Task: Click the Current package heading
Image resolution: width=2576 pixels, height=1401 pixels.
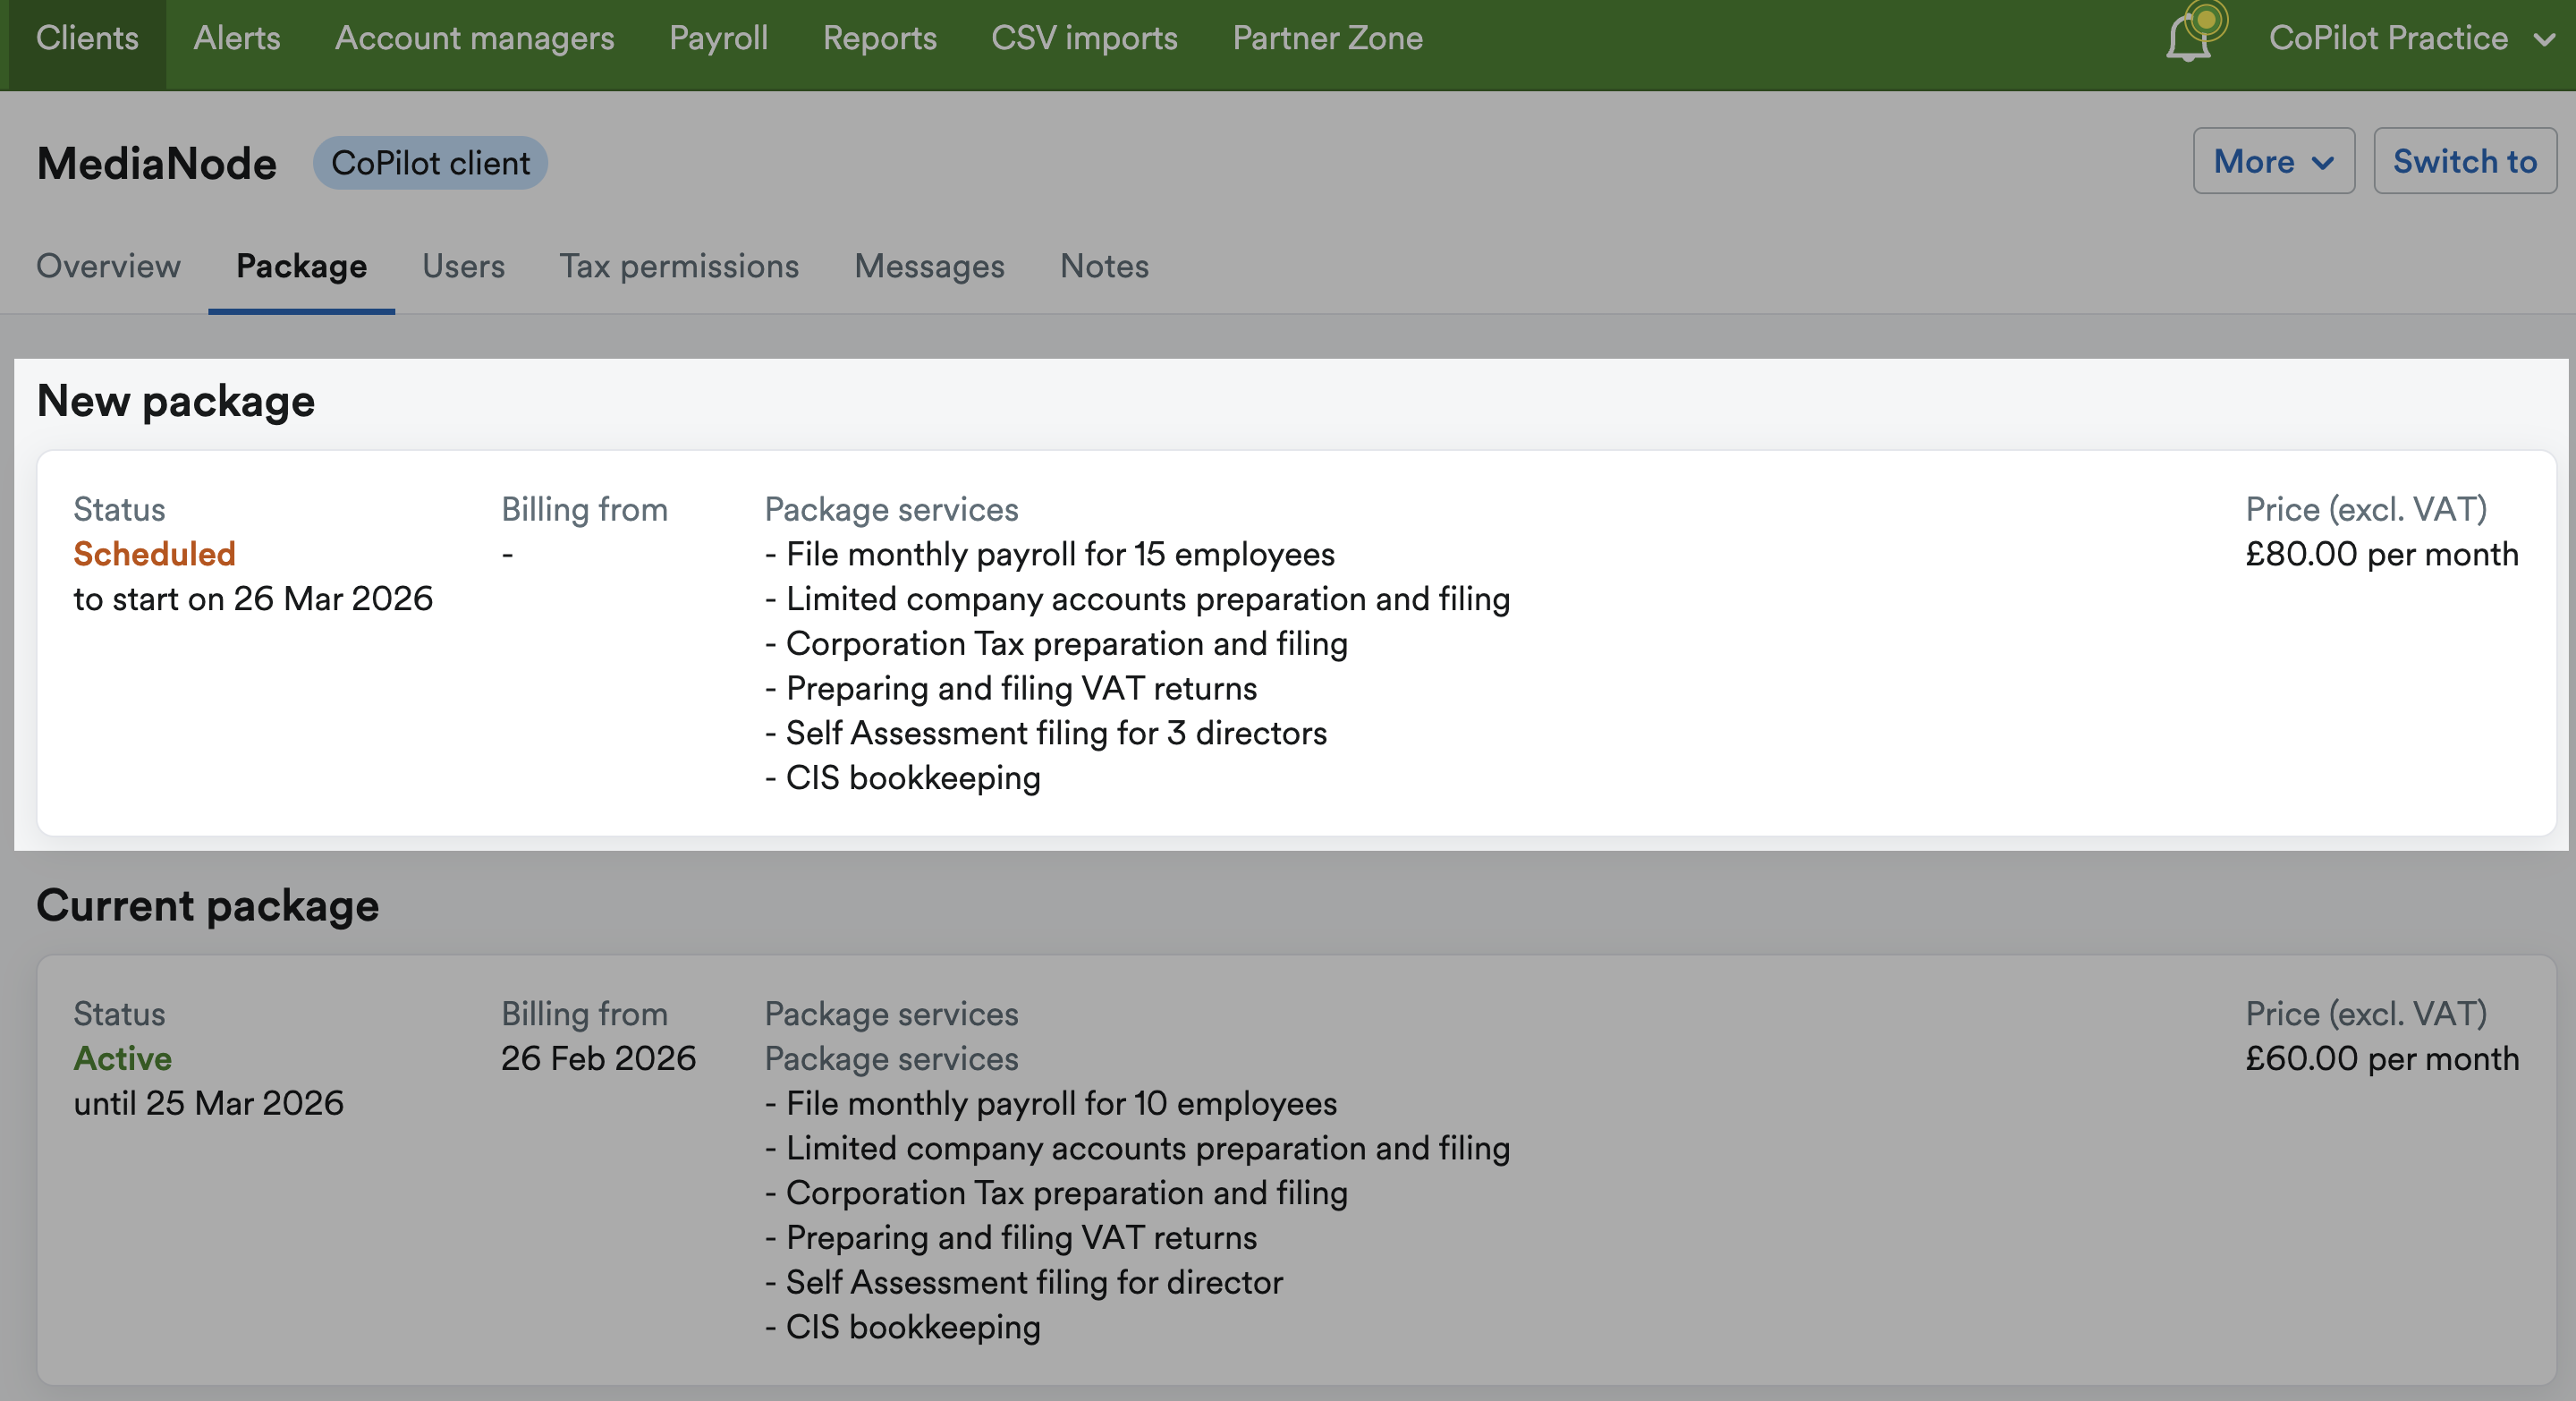Action: [208, 905]
